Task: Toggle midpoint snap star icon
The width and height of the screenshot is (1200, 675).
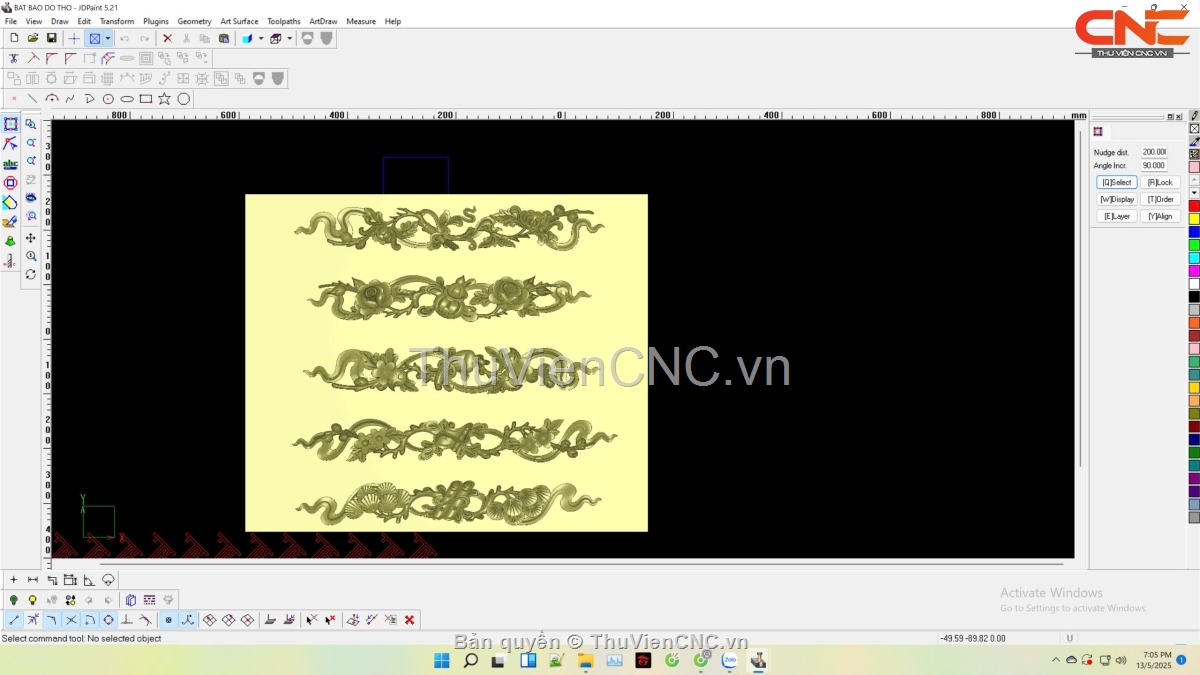Action: 33,620
